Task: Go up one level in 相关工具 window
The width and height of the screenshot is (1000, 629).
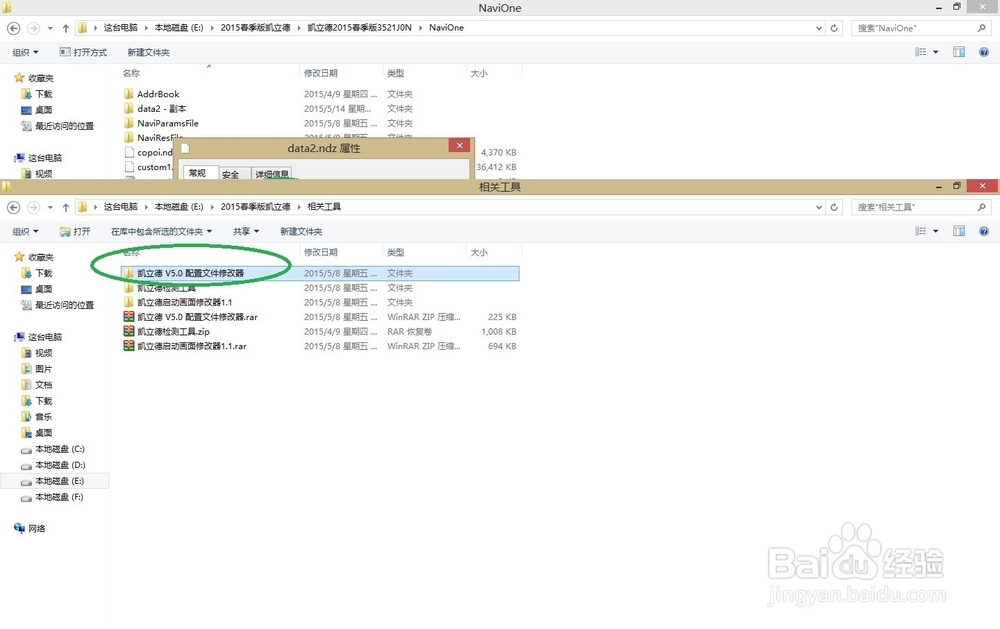Action: (66, 207)
